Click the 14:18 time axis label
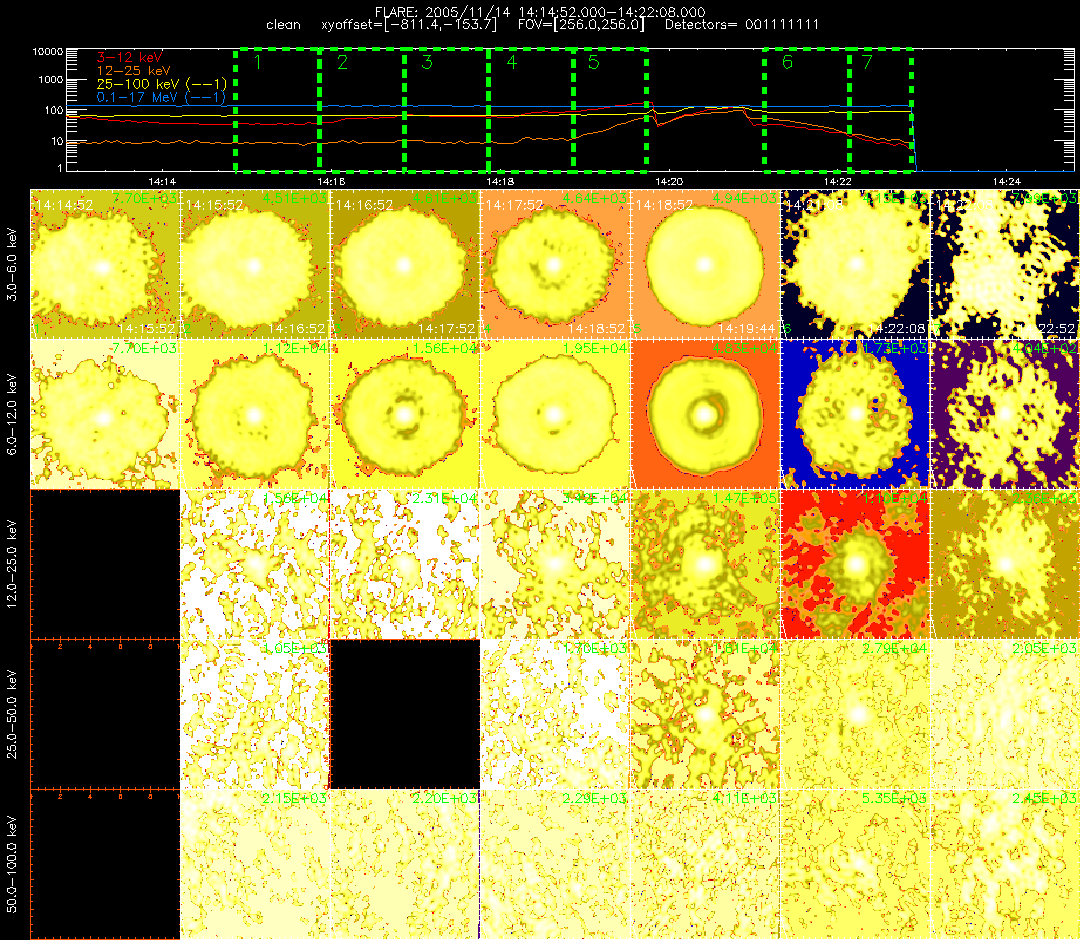Viewport: 1080px width, 940px height. 500,181
